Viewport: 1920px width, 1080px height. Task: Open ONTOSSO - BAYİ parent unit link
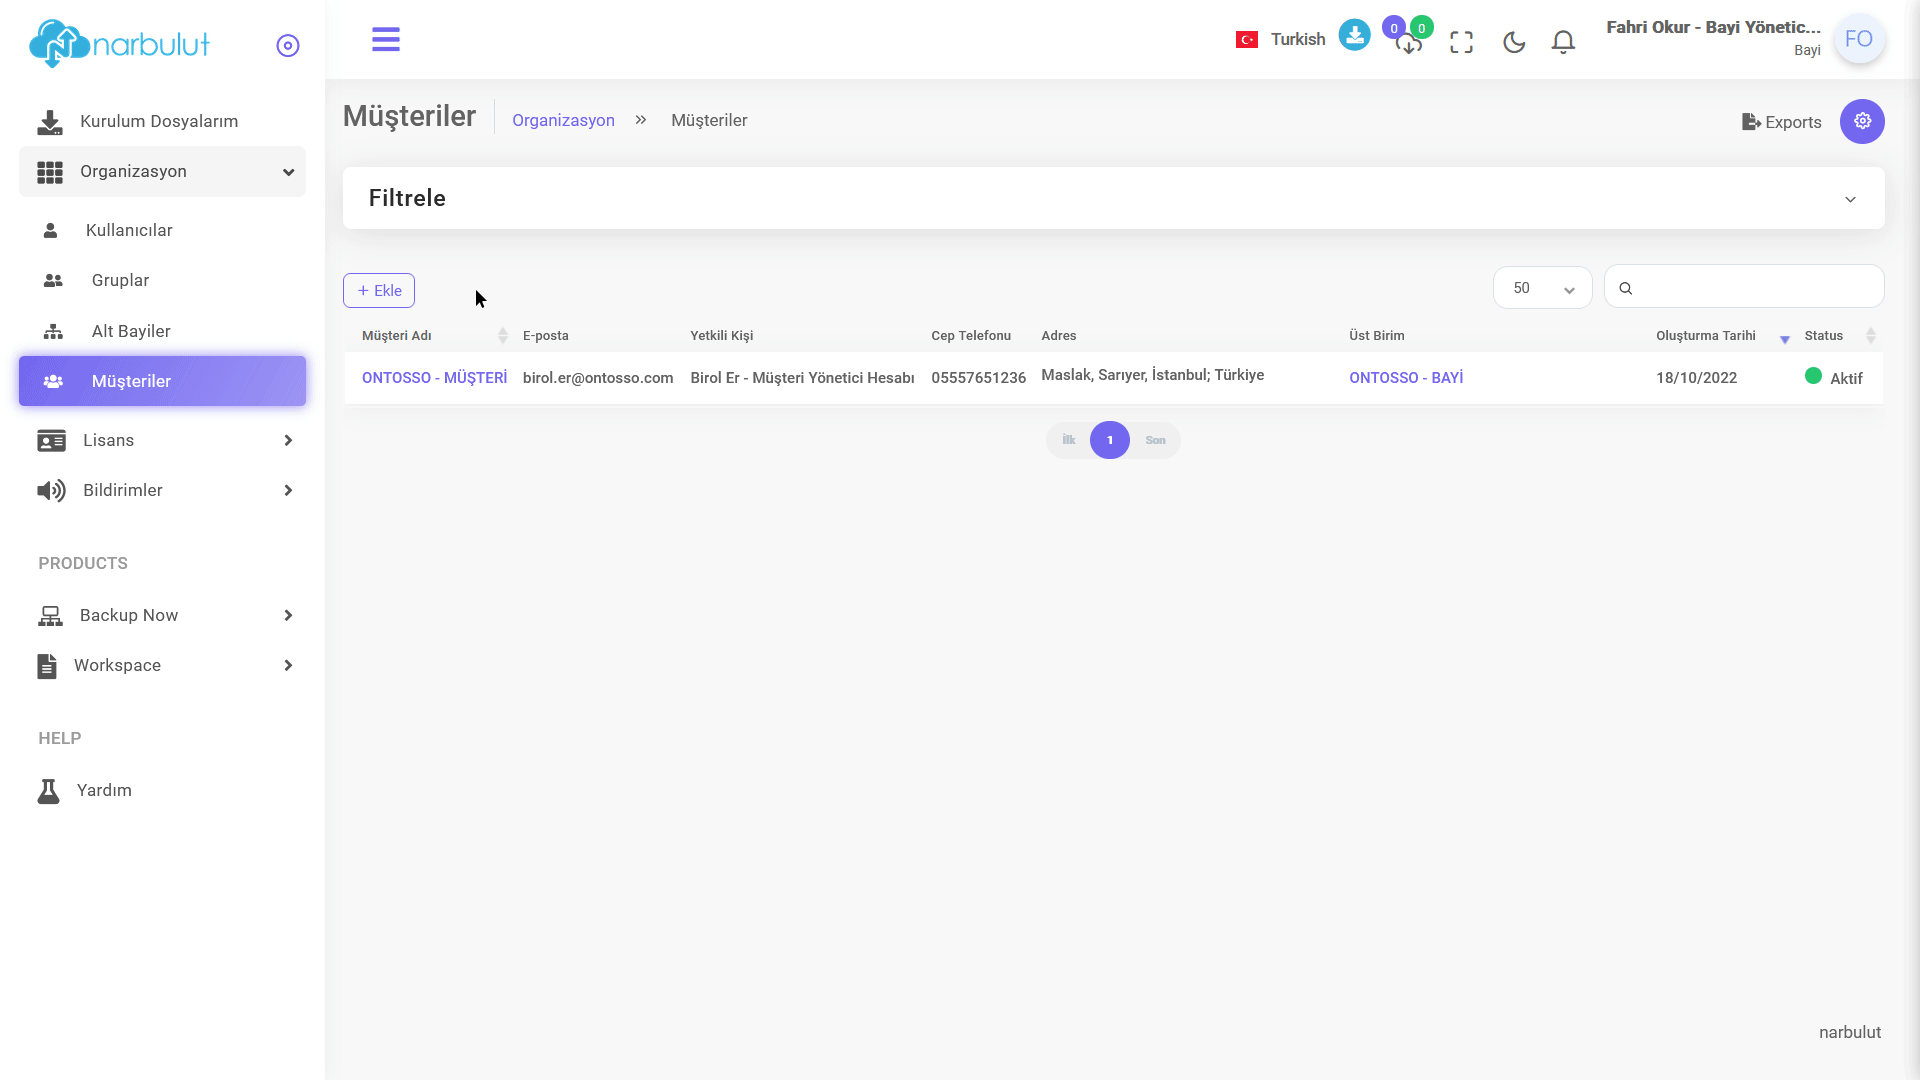pos(1406,378)
